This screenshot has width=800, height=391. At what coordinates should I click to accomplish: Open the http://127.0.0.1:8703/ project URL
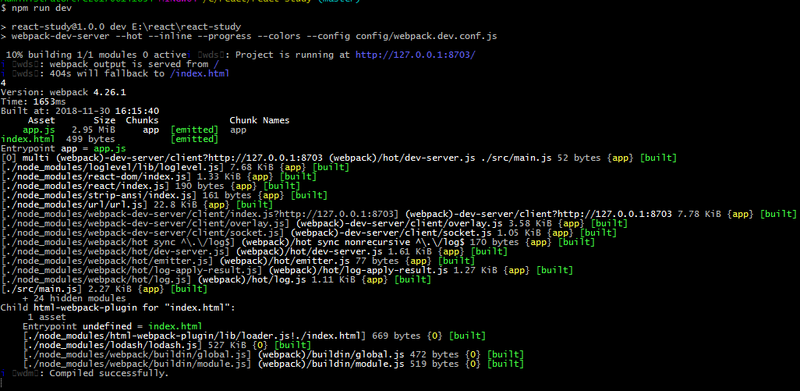(416, 55)
